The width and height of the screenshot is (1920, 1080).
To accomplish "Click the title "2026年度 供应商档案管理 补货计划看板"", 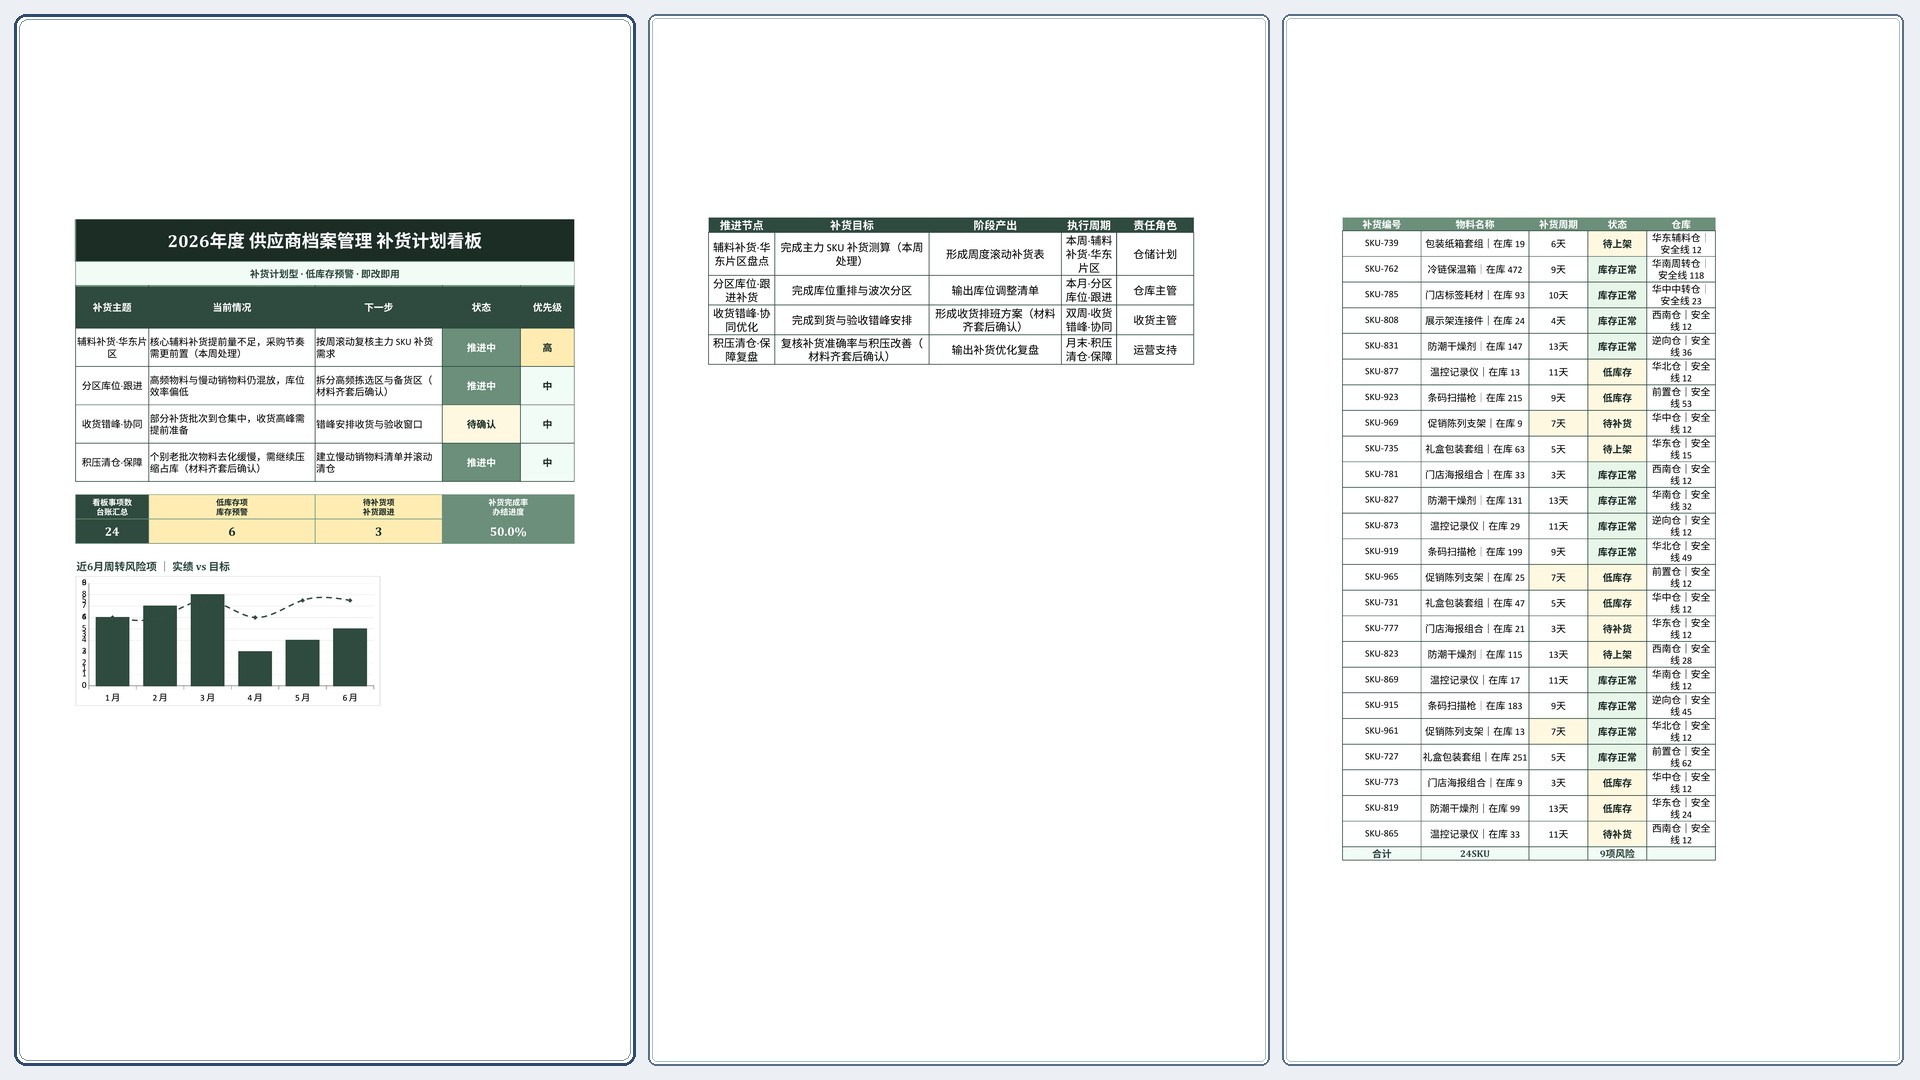I will 325,241.
